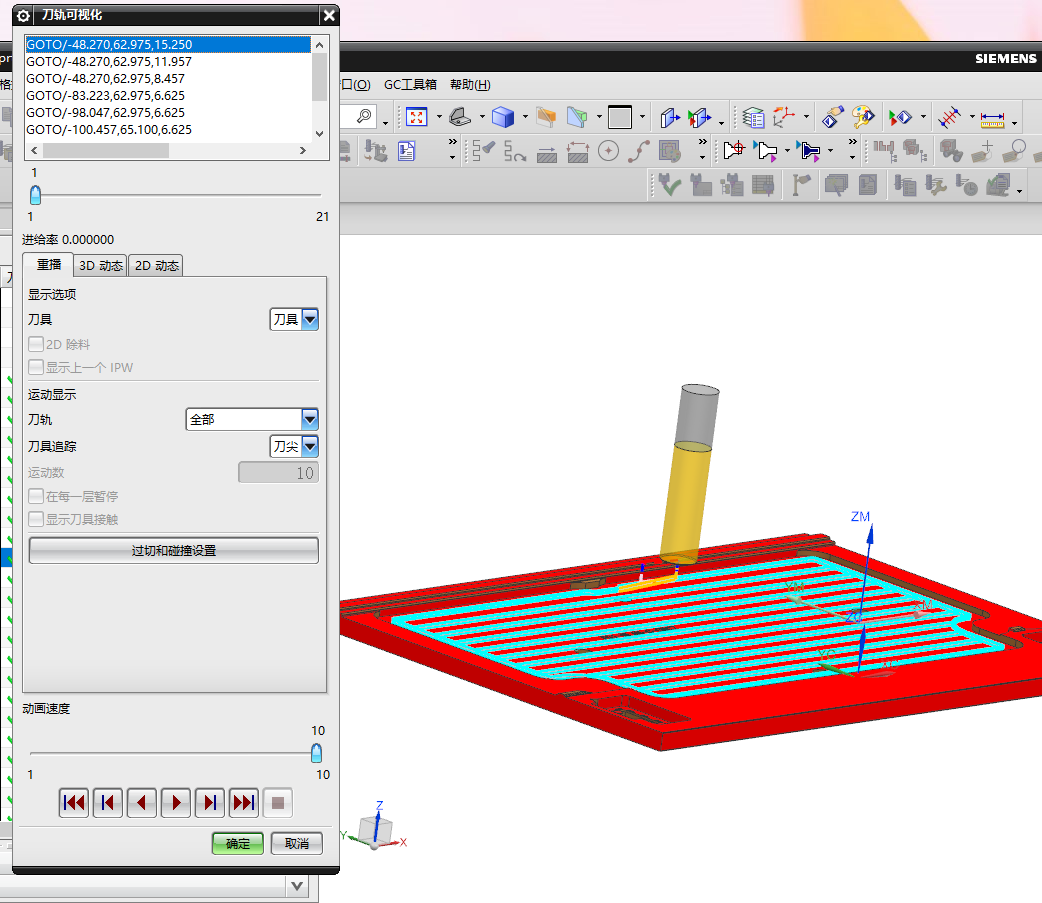Open the 帮助(H) menu
This screenshot has width=1042, height=903.
pyautogui.click(x=470, y=84)
